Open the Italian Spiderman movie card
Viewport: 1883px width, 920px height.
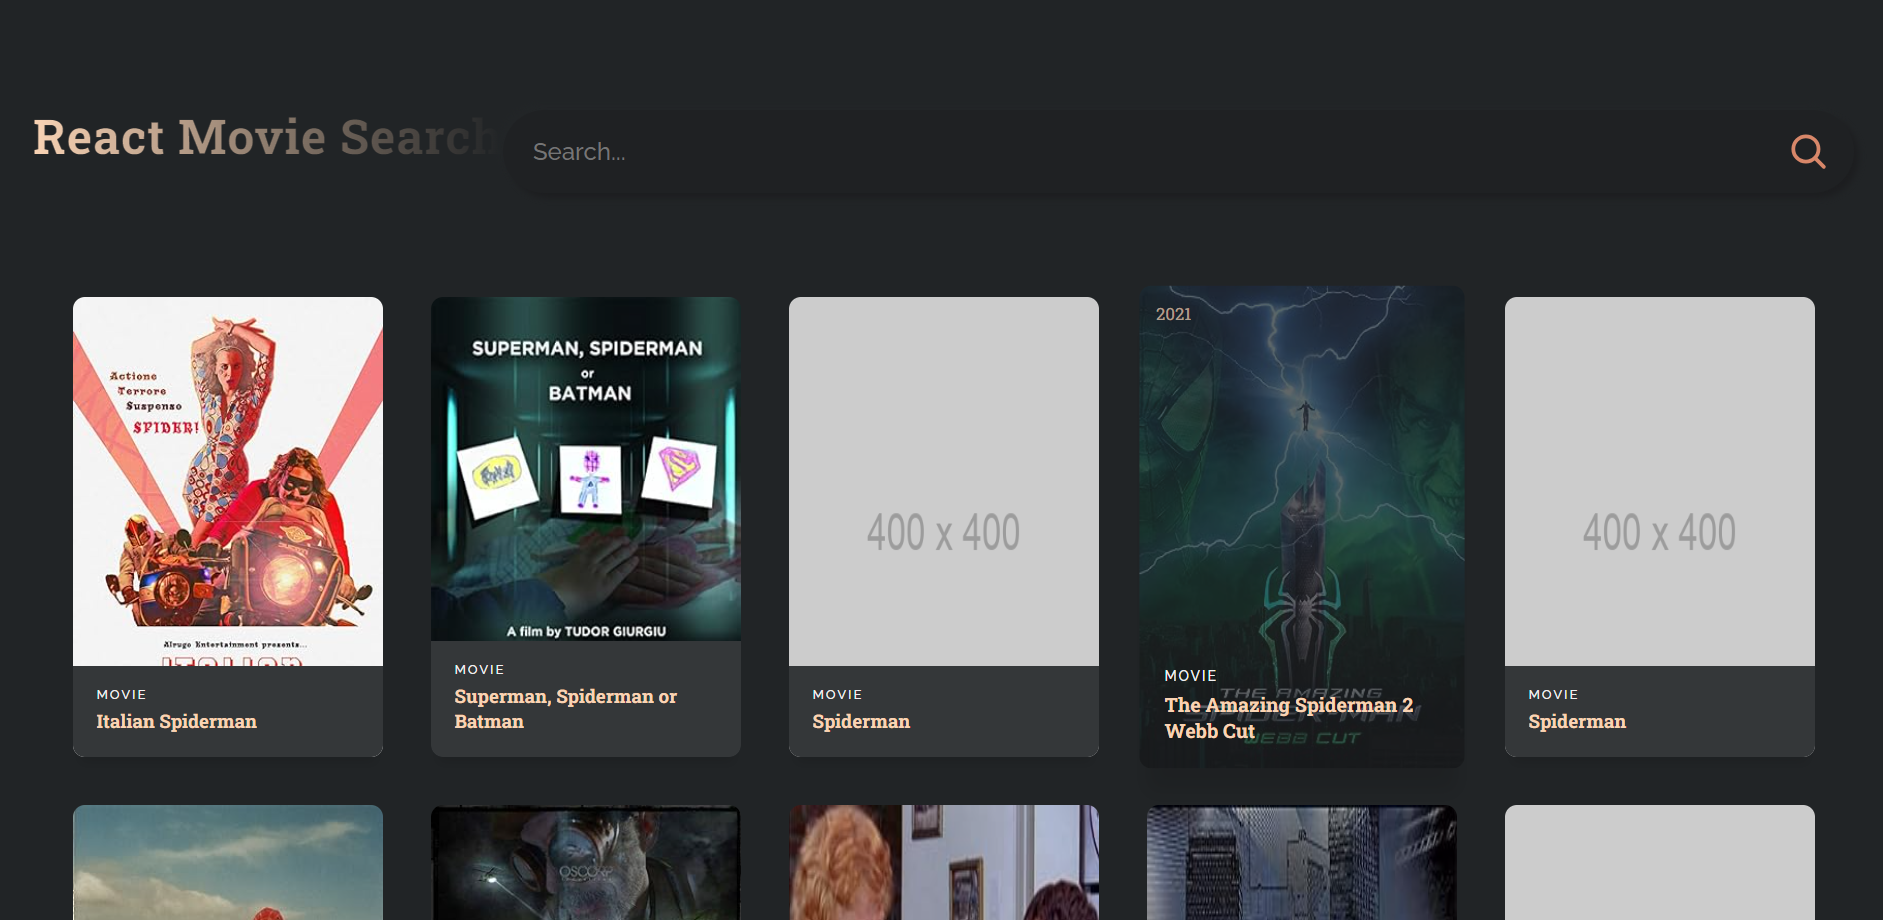[227, 525]
